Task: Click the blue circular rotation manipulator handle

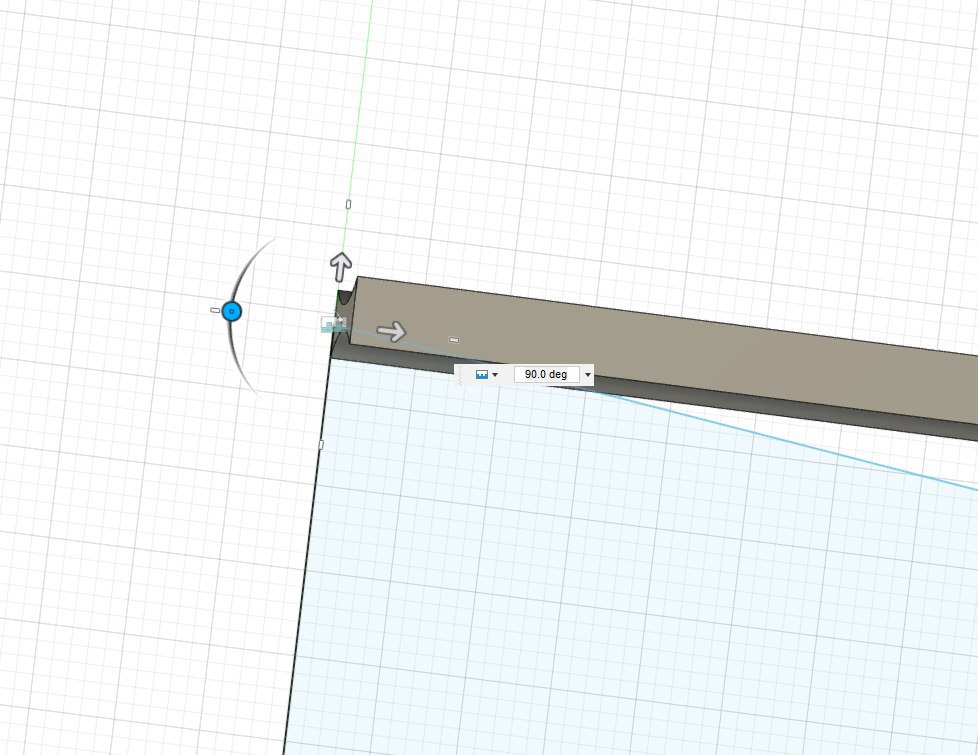Action: (231, 311)
